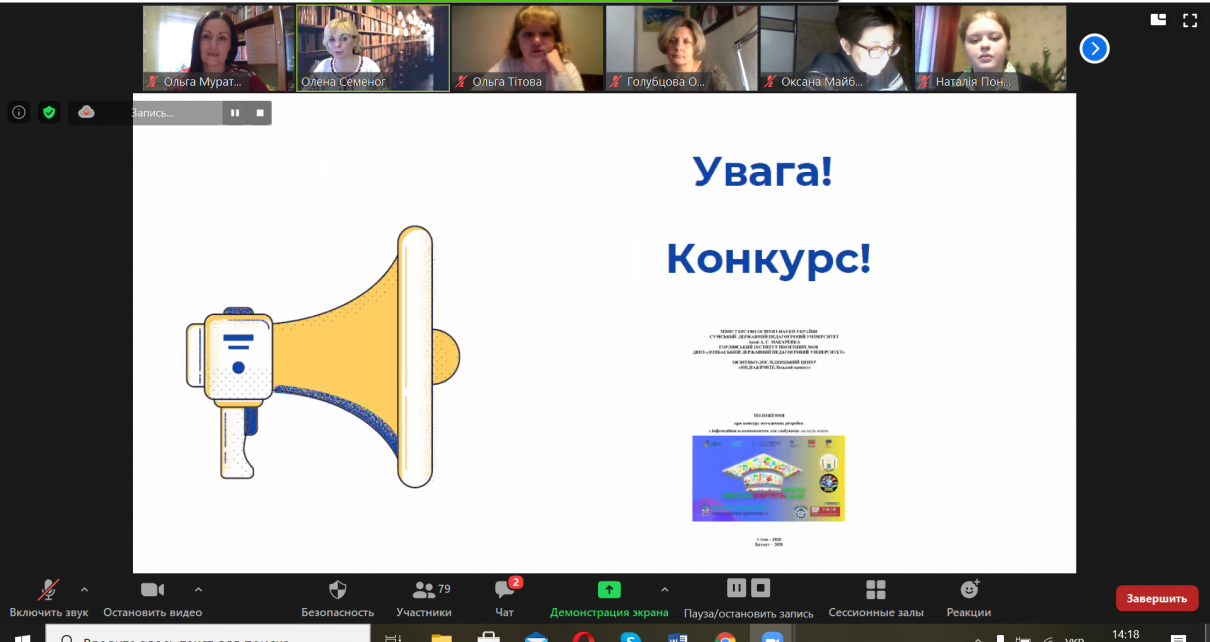The height and width of the screenshot is (642, 1210).
Task: Click the green encryption shield icon
Action: pos(49,113)
